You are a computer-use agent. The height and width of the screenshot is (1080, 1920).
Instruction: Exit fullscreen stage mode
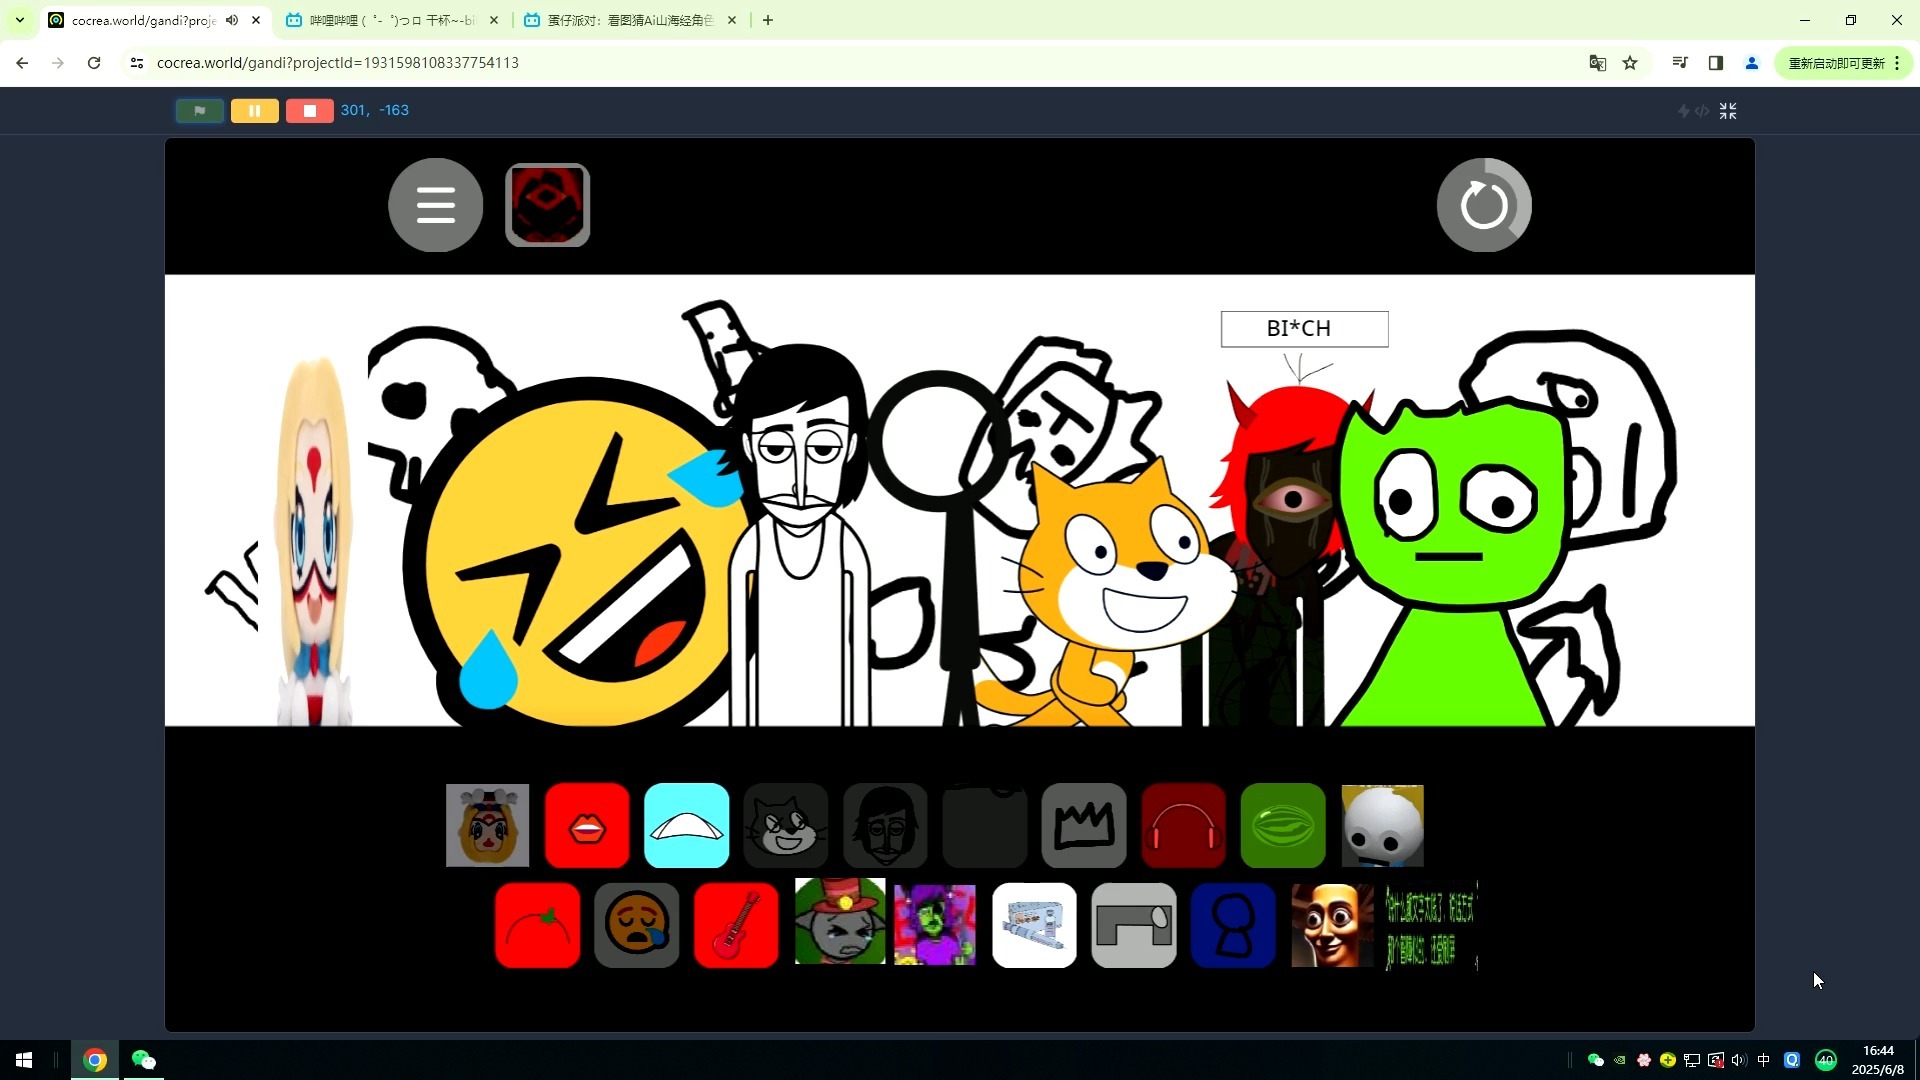tap(1728, 111)
